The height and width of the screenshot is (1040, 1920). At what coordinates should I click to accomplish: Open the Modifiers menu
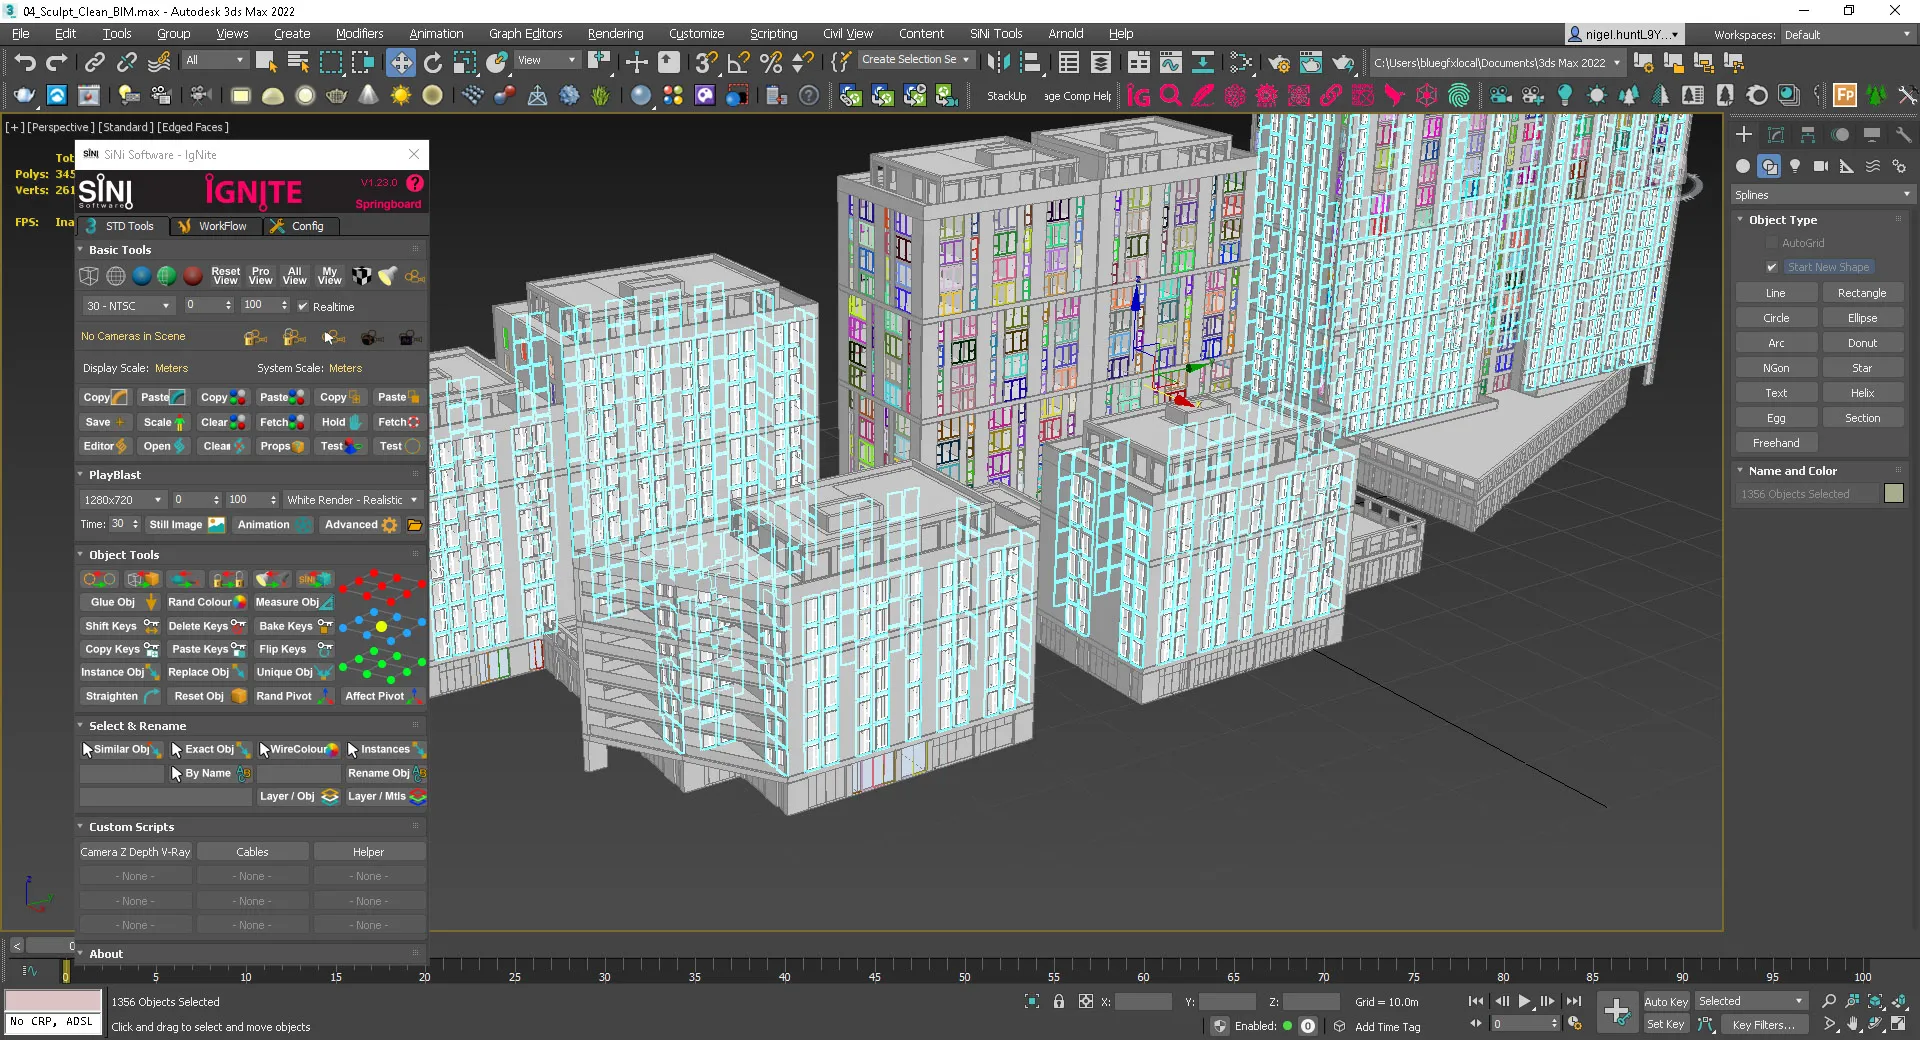(x=359, y=34)
